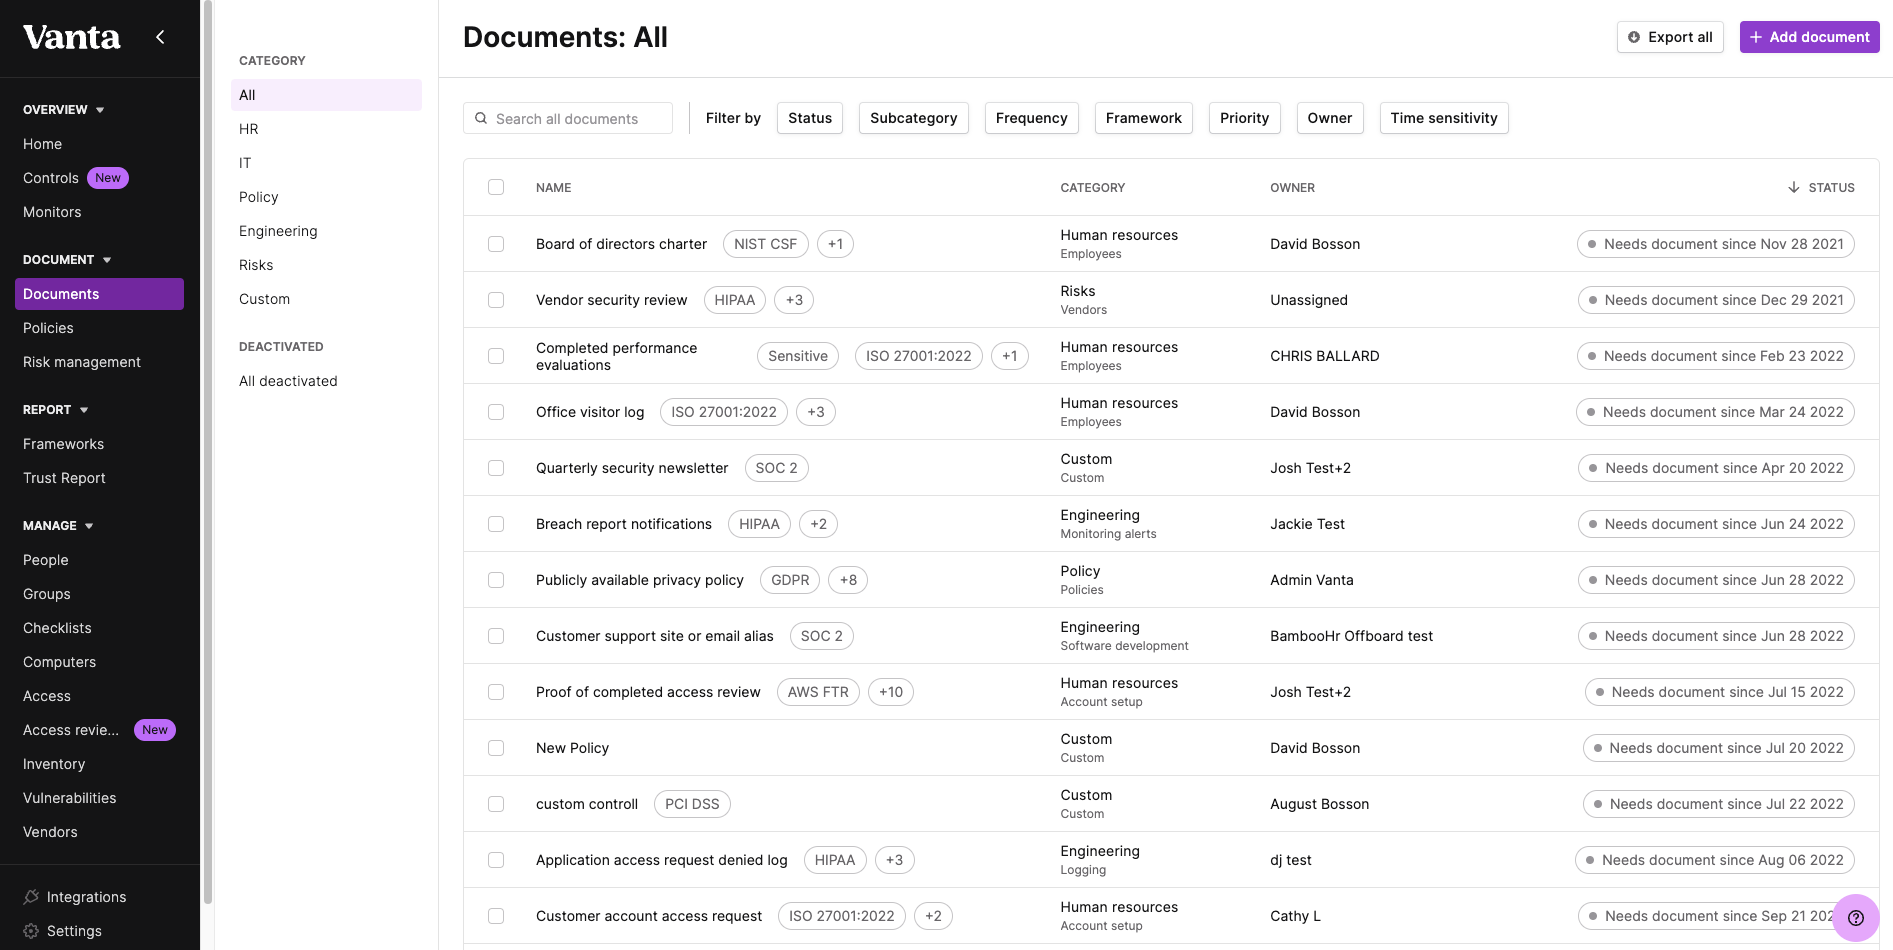Click the Sensitive tag on performance evaluations

[x=798, y=356]
